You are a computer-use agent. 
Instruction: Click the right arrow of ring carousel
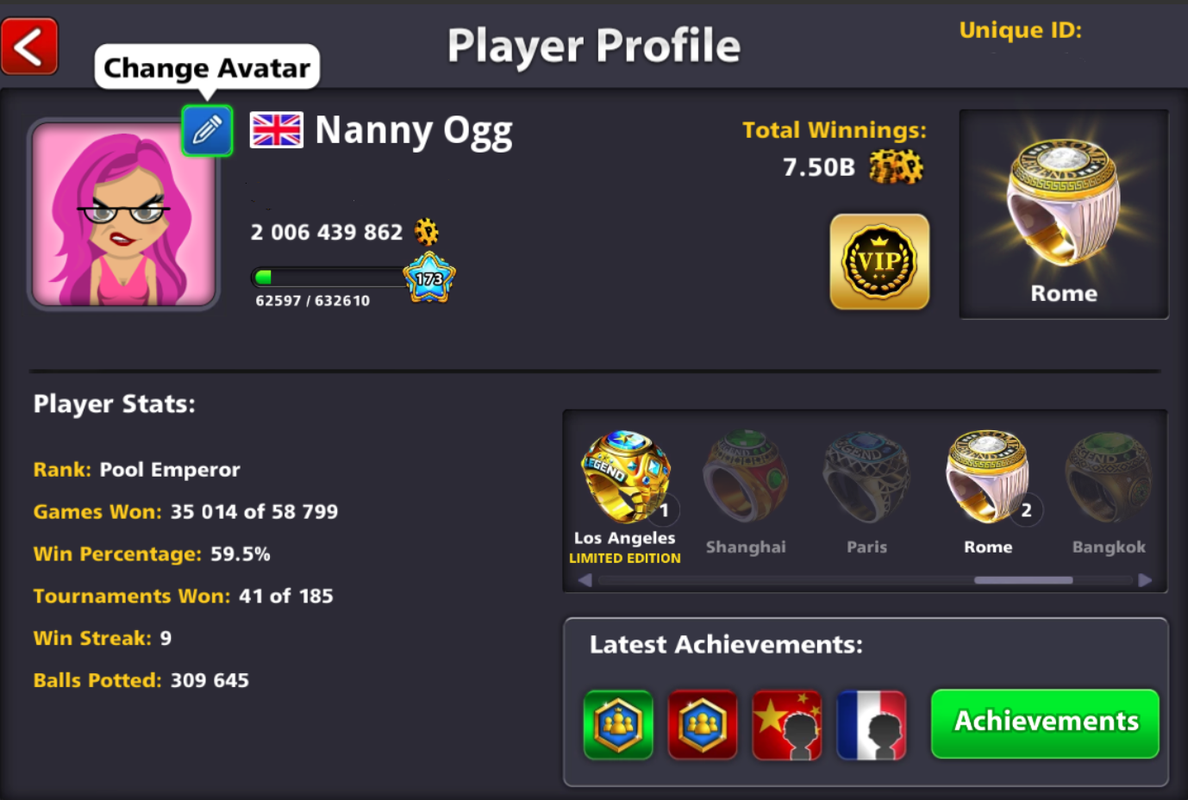[1145, 580]
